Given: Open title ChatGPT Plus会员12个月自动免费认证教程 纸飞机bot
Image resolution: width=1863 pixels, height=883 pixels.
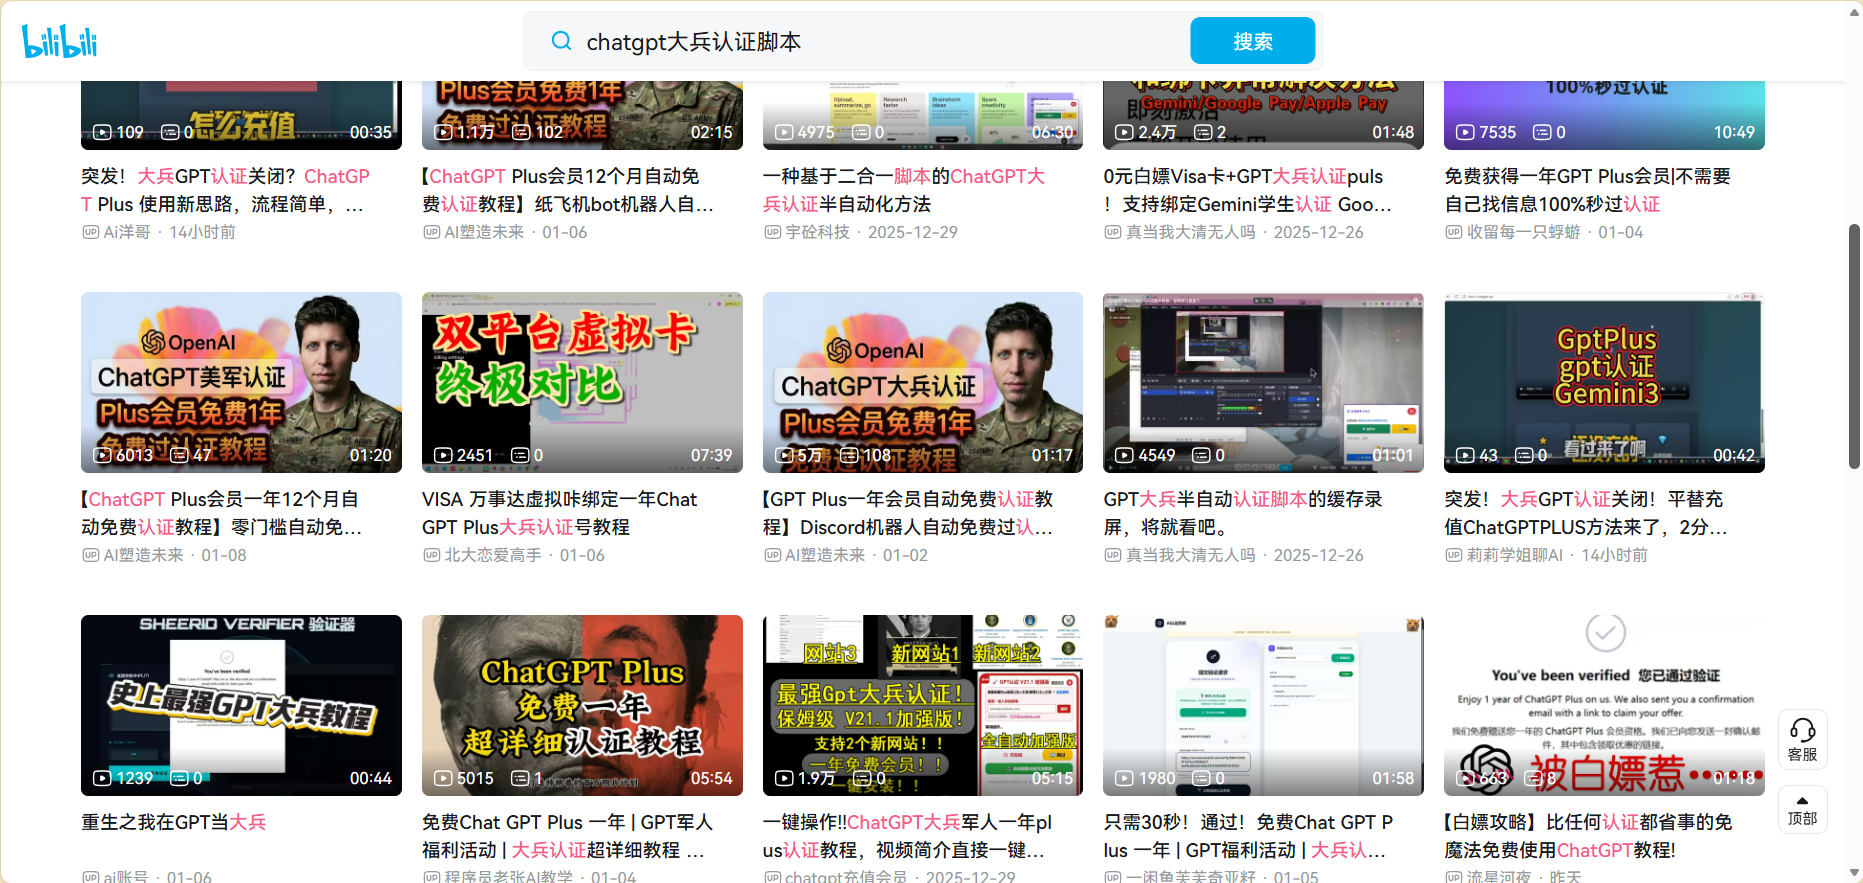Looking at the screenshot, I should coord(568,190).
